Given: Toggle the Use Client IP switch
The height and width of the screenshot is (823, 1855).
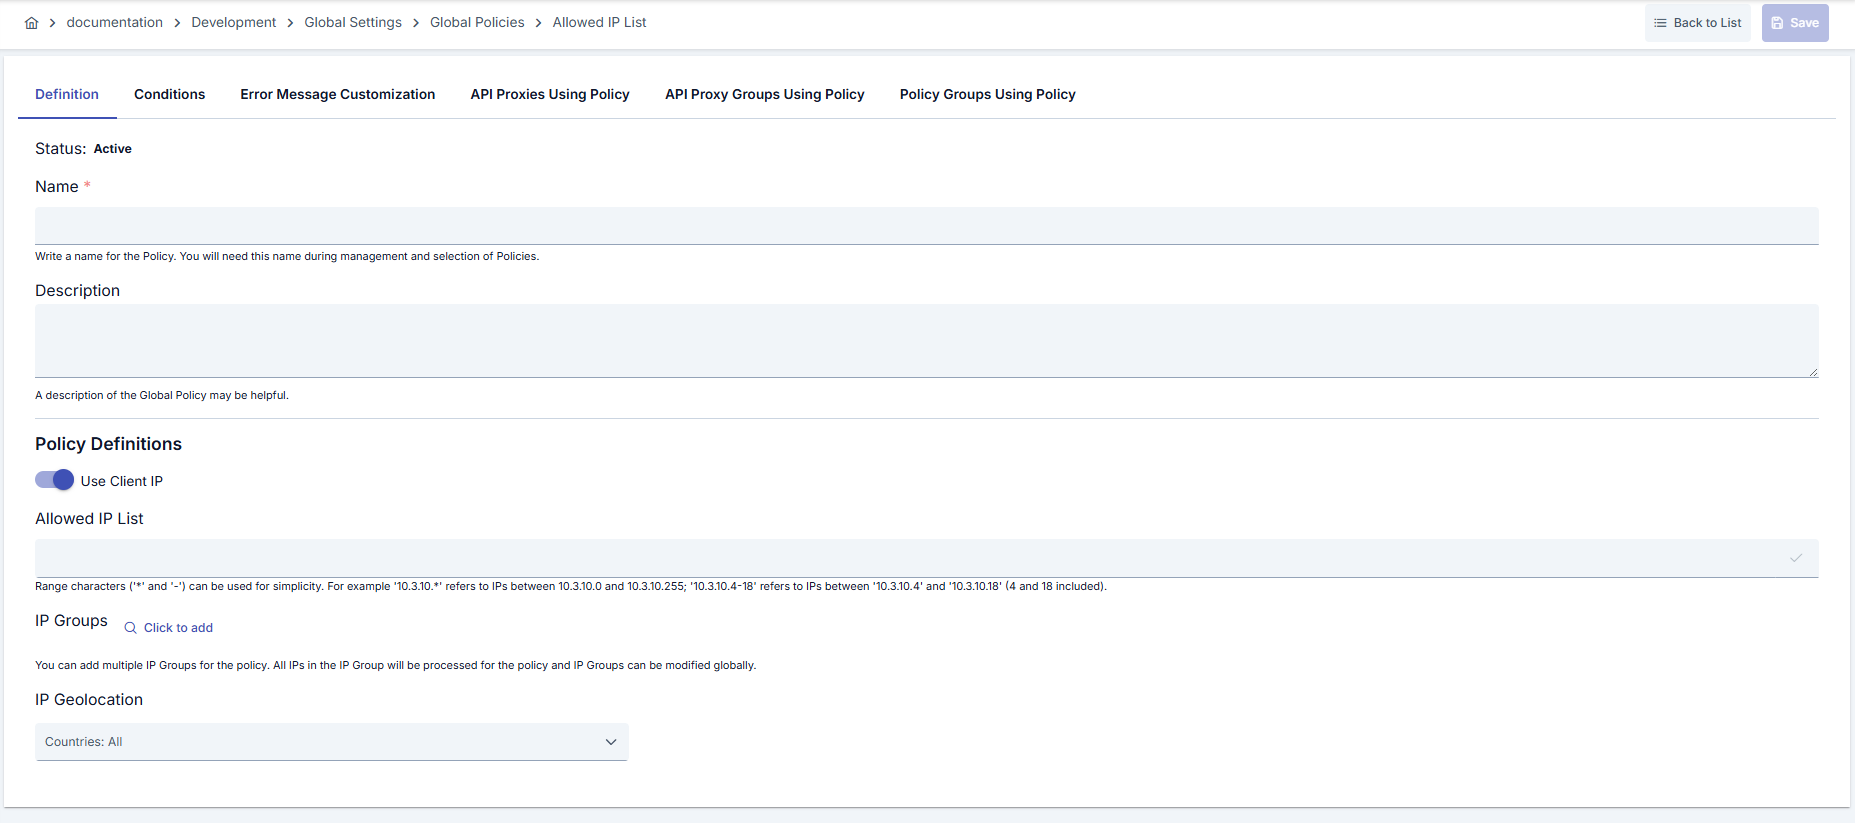Looking at the screenshot, I should click(55, 480).
